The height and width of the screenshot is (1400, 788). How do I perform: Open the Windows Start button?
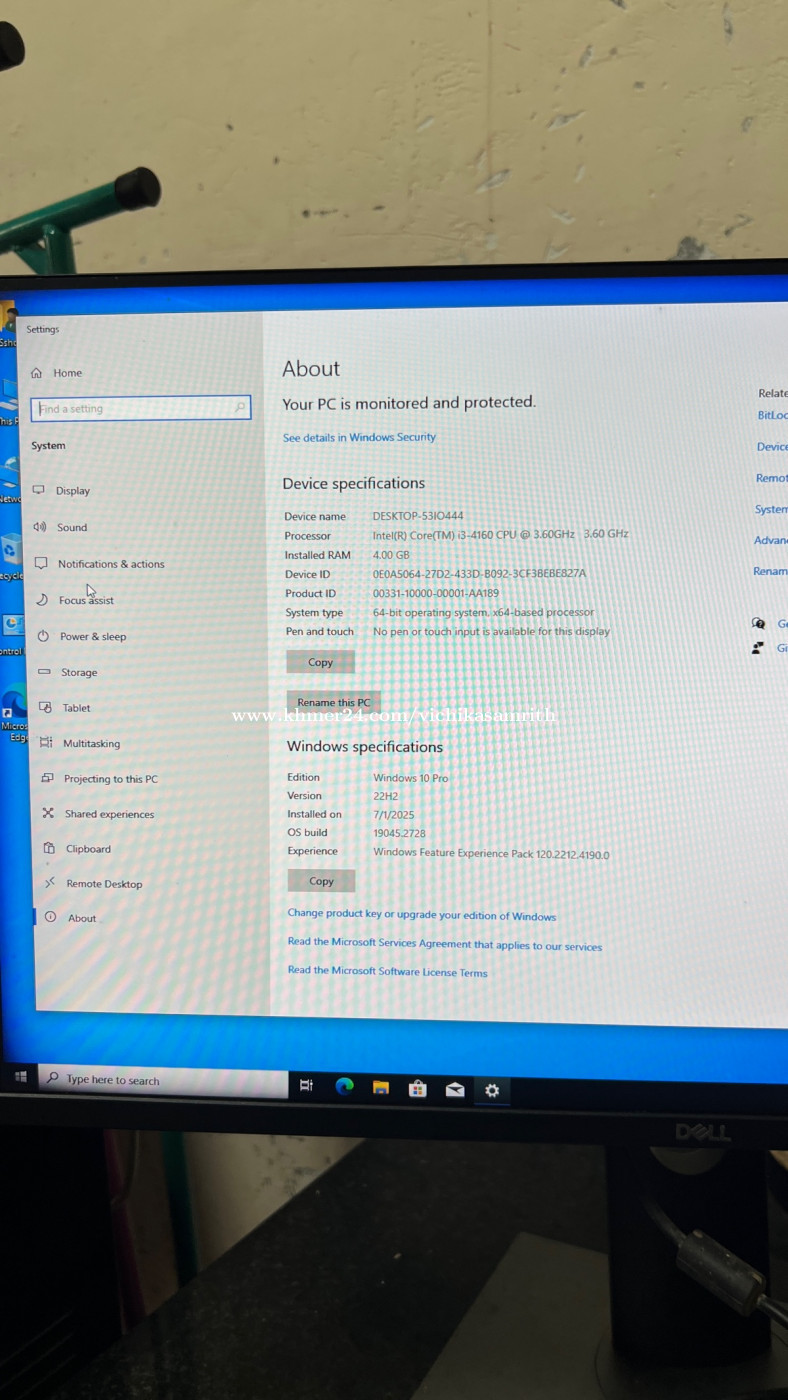click(20, 1077)
